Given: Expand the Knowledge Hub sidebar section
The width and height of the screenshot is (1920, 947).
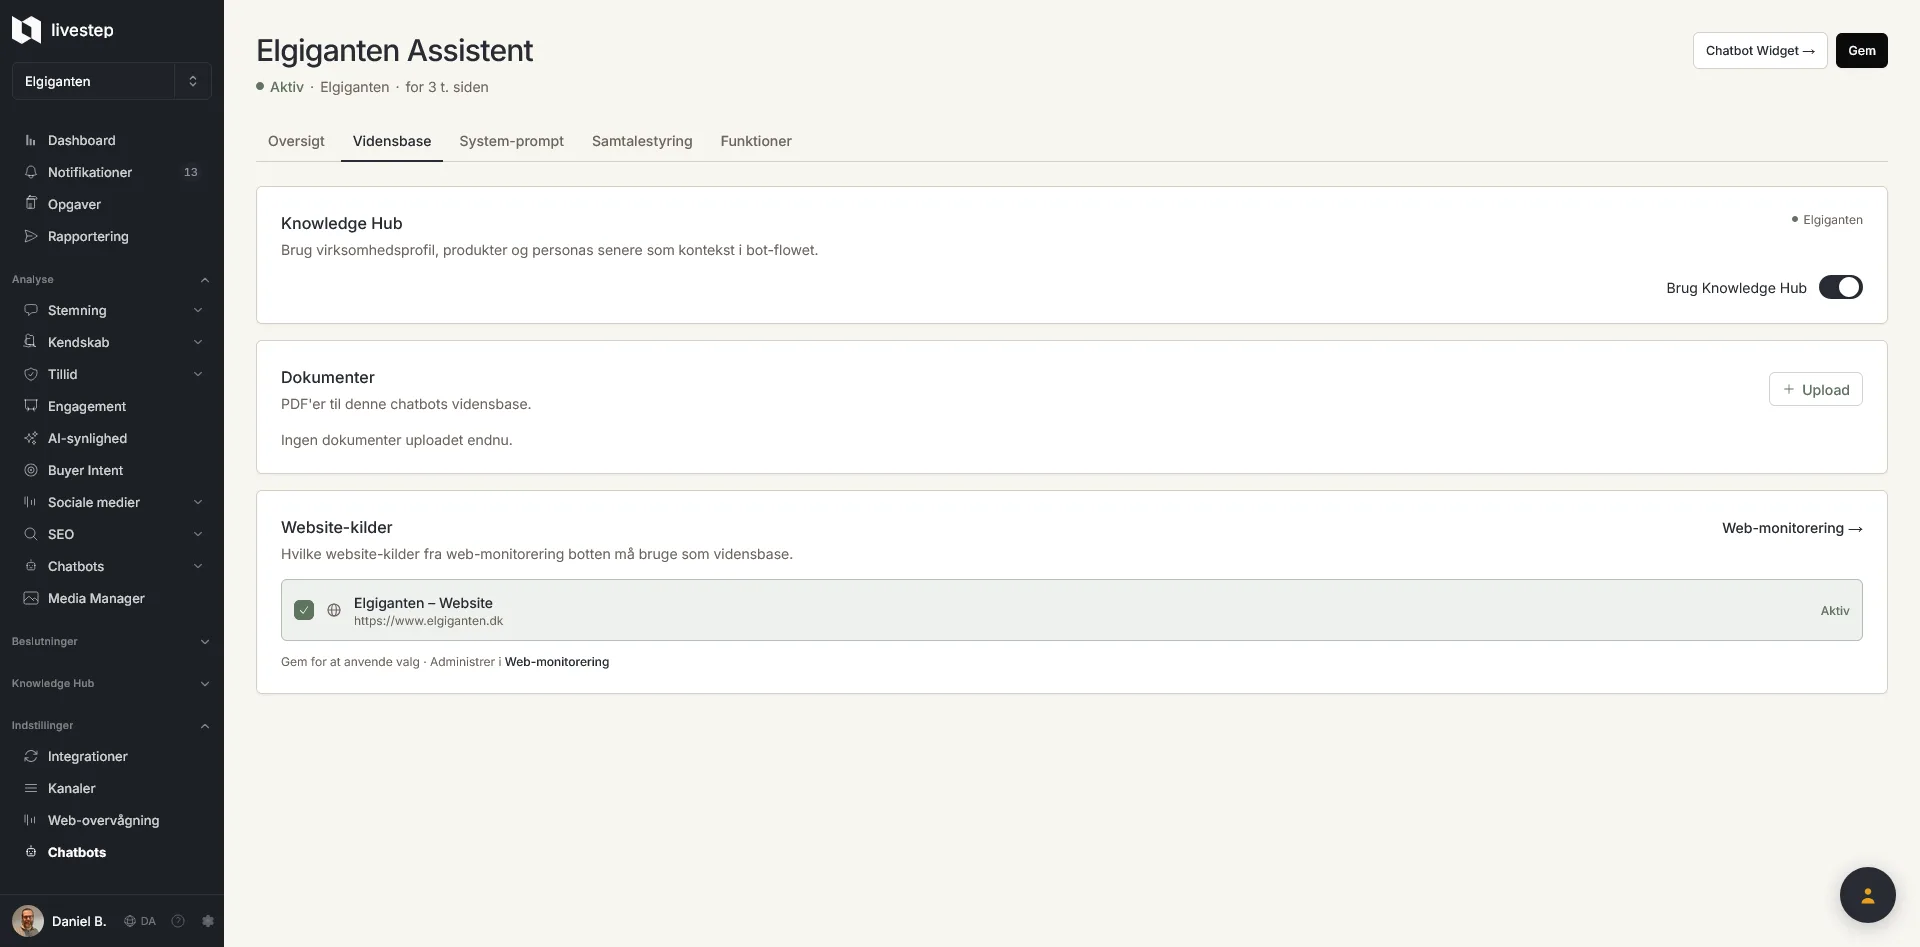Looking at the screenshot, I should [111, 684].
